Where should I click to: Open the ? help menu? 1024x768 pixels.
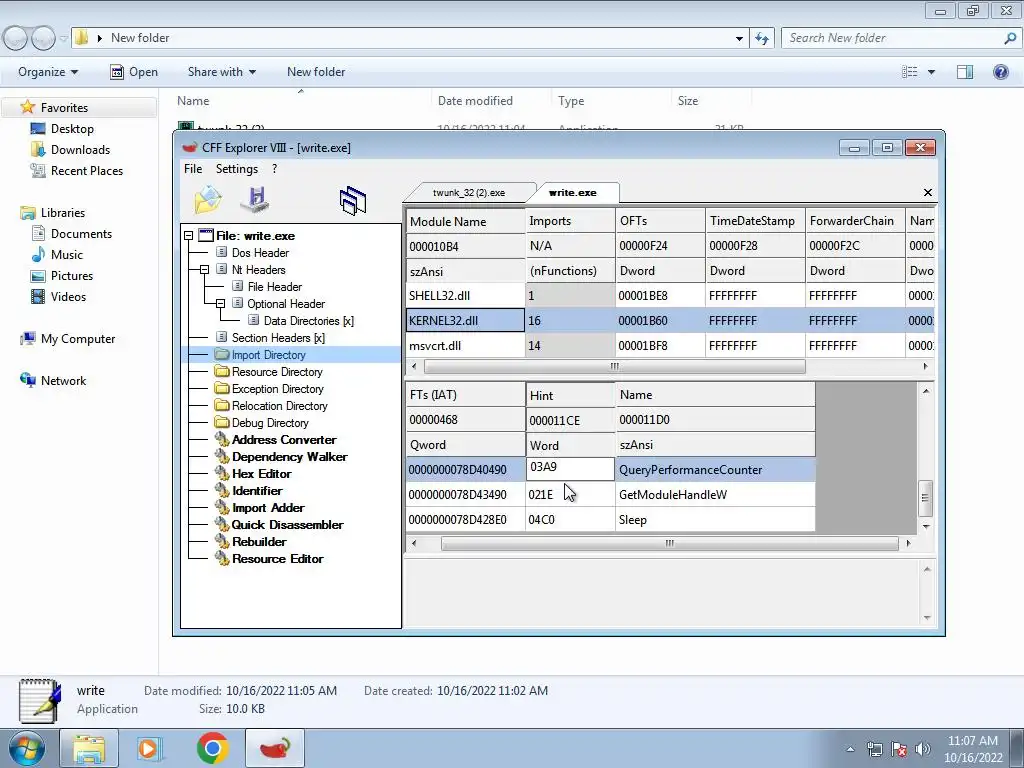274,169
